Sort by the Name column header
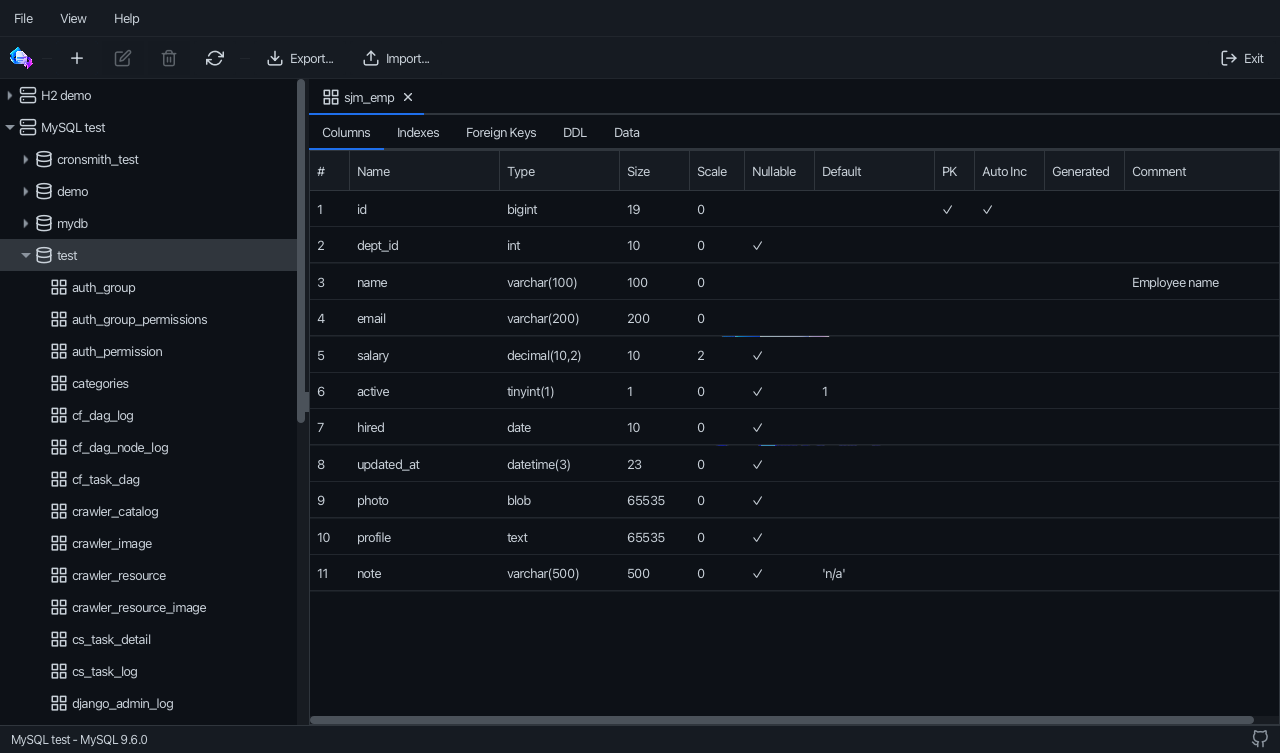The image size is (1280, 753). [x=424, y=171]
